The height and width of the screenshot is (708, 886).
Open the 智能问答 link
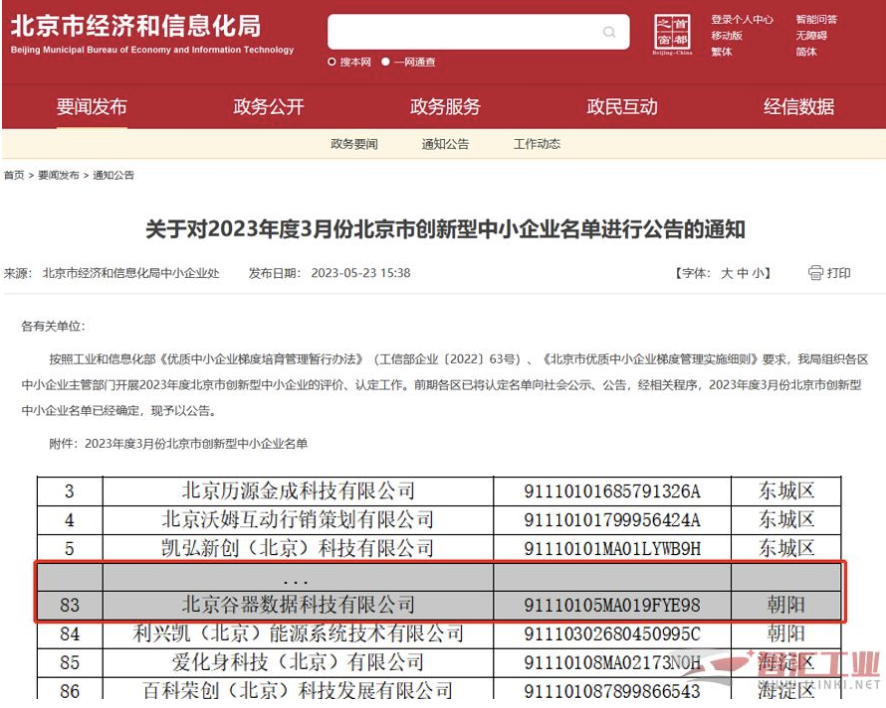tap(816, 19)
